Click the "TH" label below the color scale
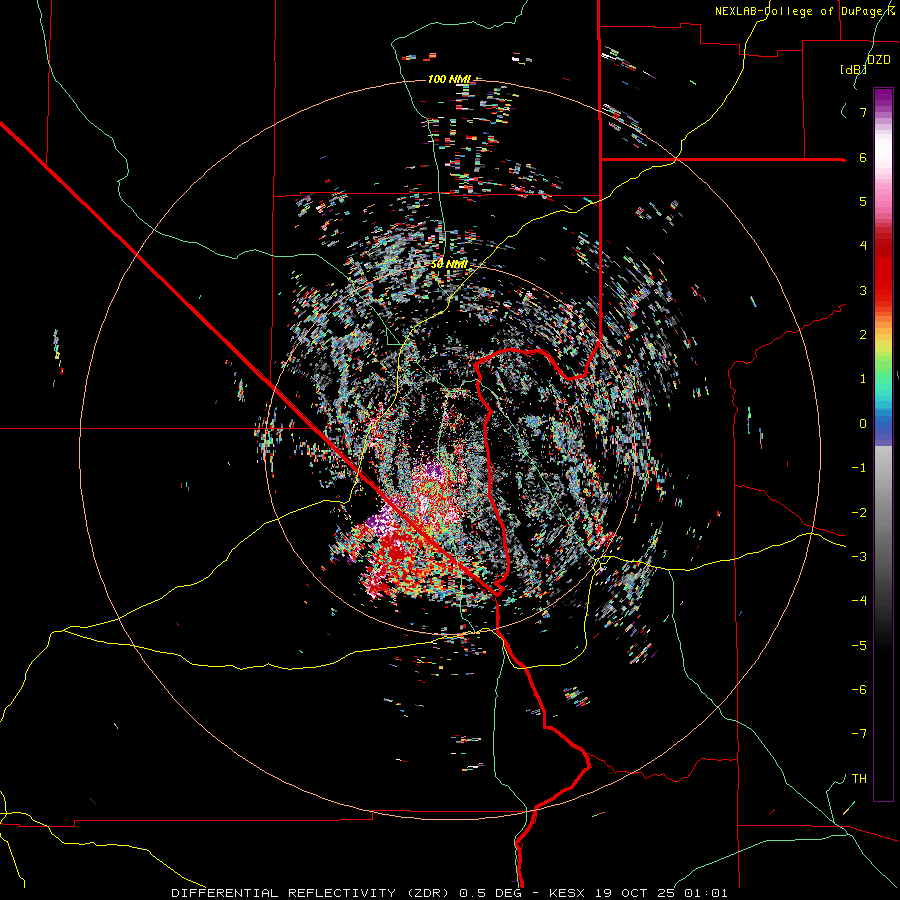900x900 pixels. point(859,779)
